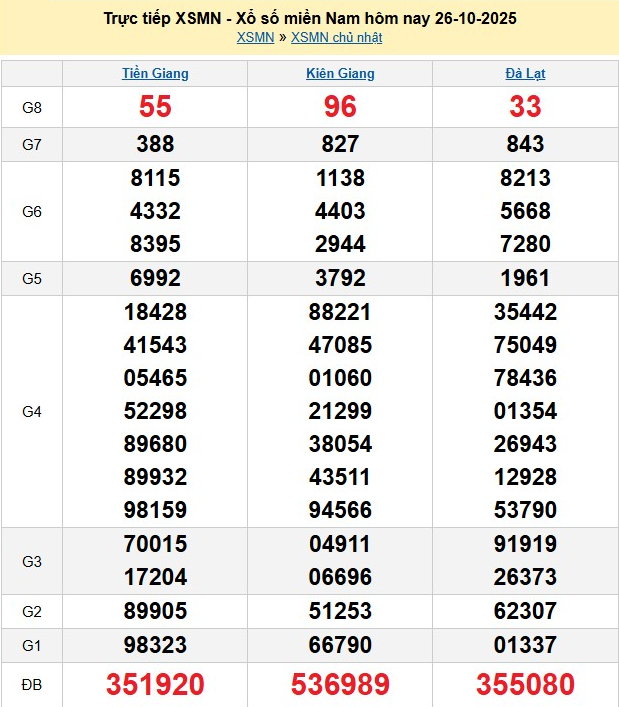
Task: Open the XSMN breadcrumb link
Action: click(255, 38)
